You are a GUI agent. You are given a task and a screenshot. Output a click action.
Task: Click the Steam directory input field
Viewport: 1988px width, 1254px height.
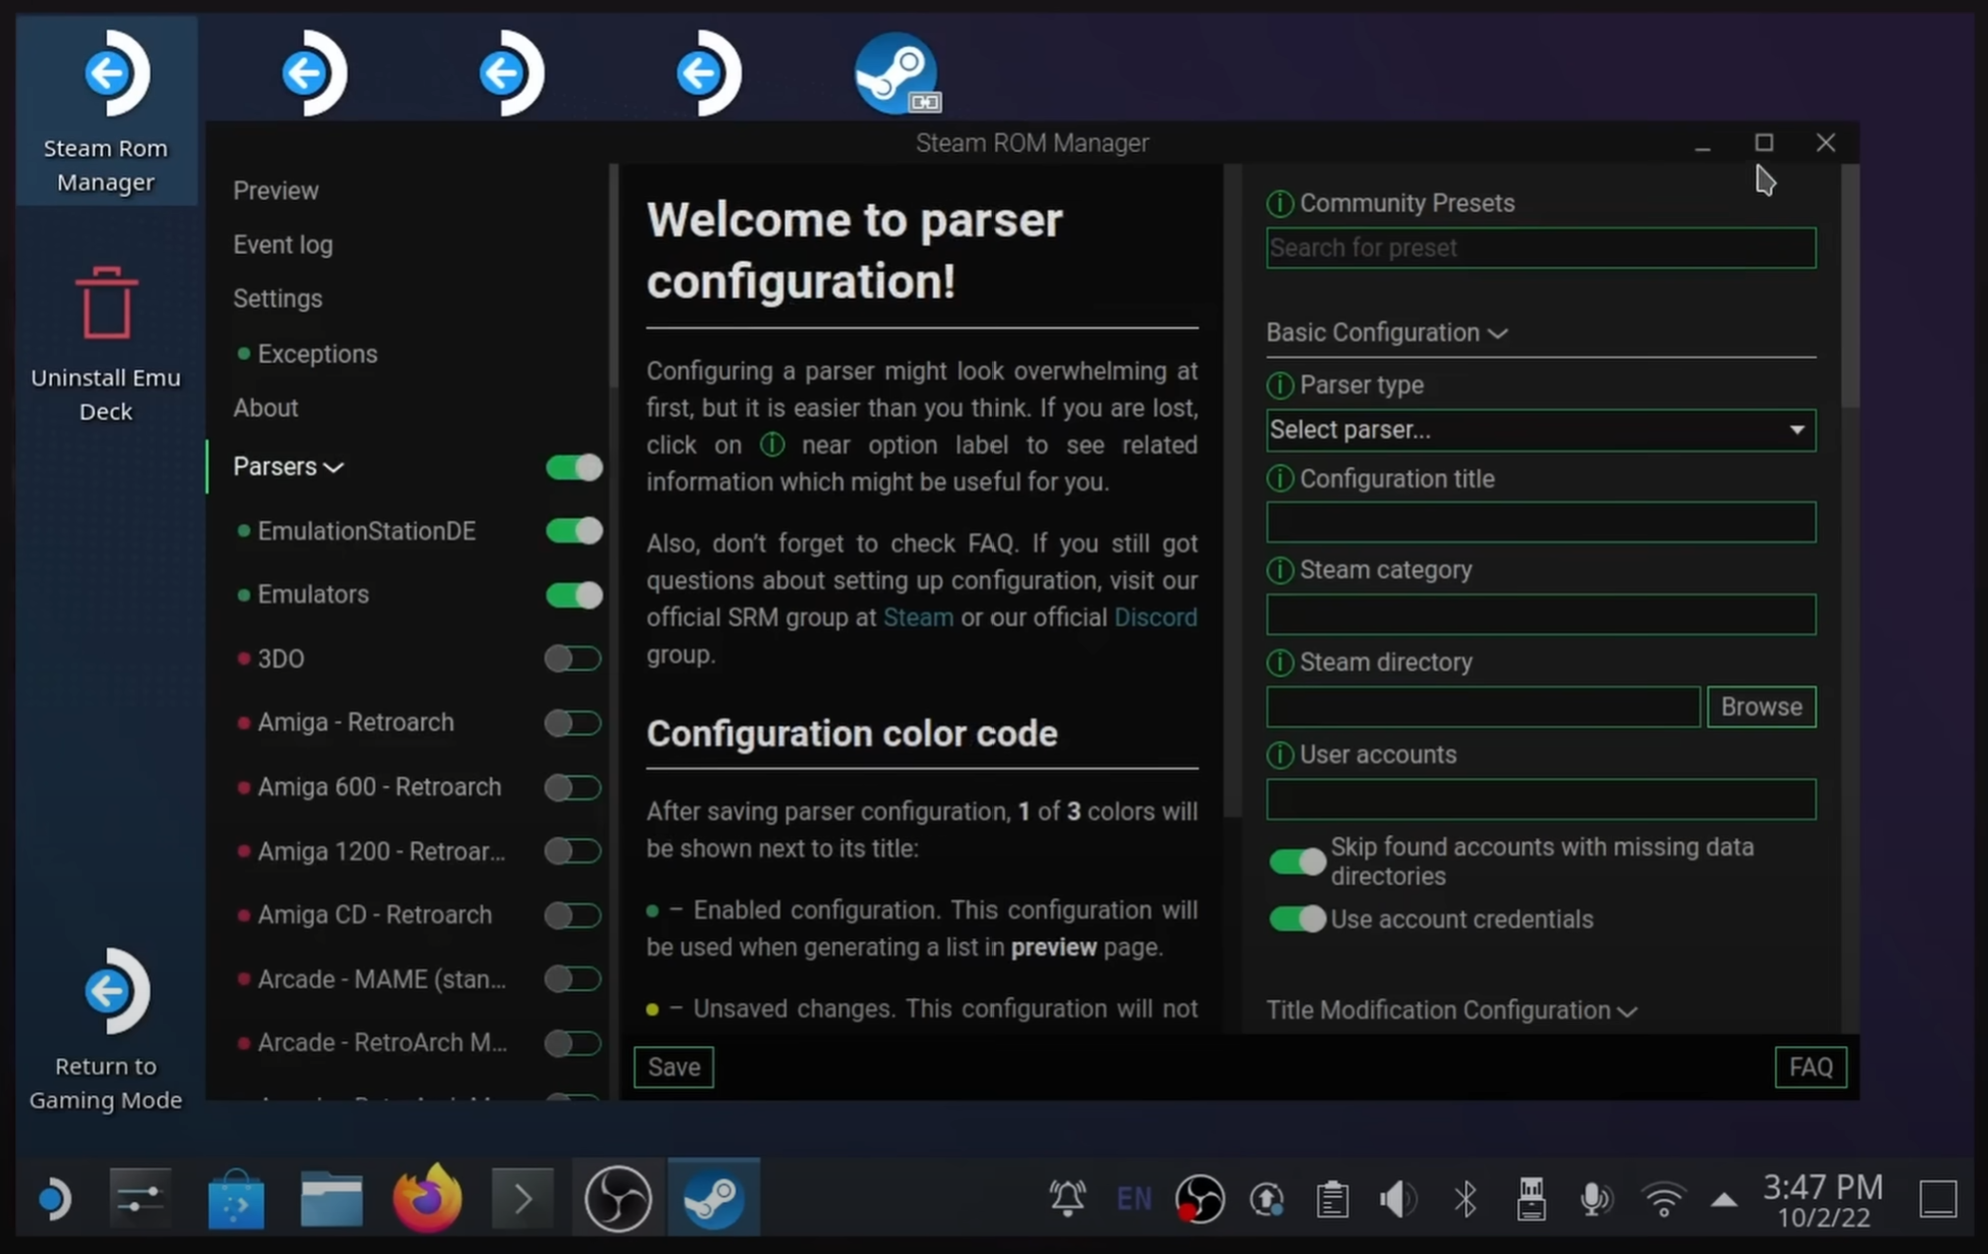pyautogui.click(x=1483, y=707)
